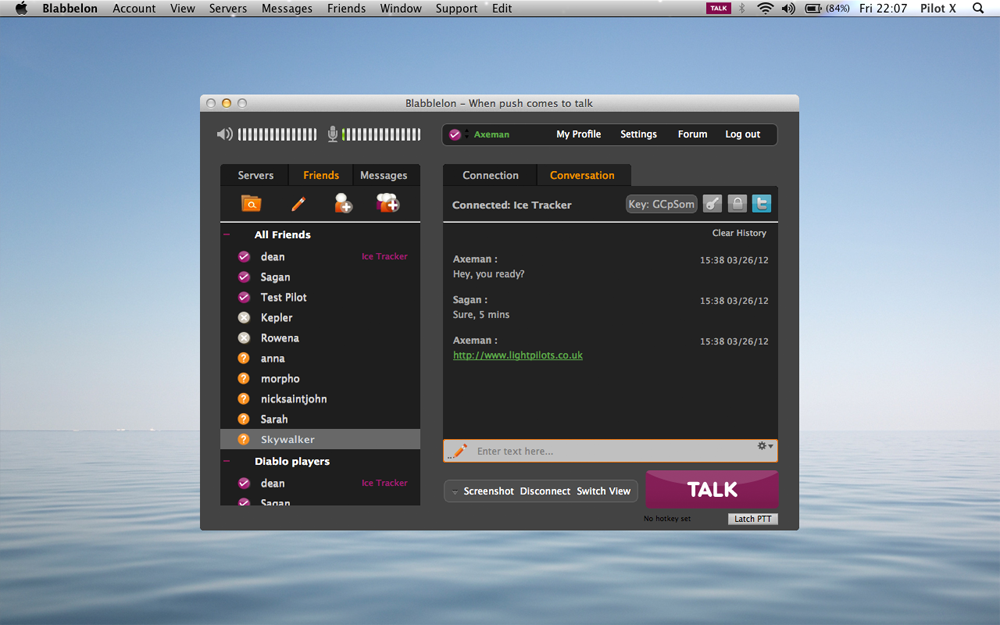Switch to the Servers tab
Screen dimensions: 1000x625
255,175
